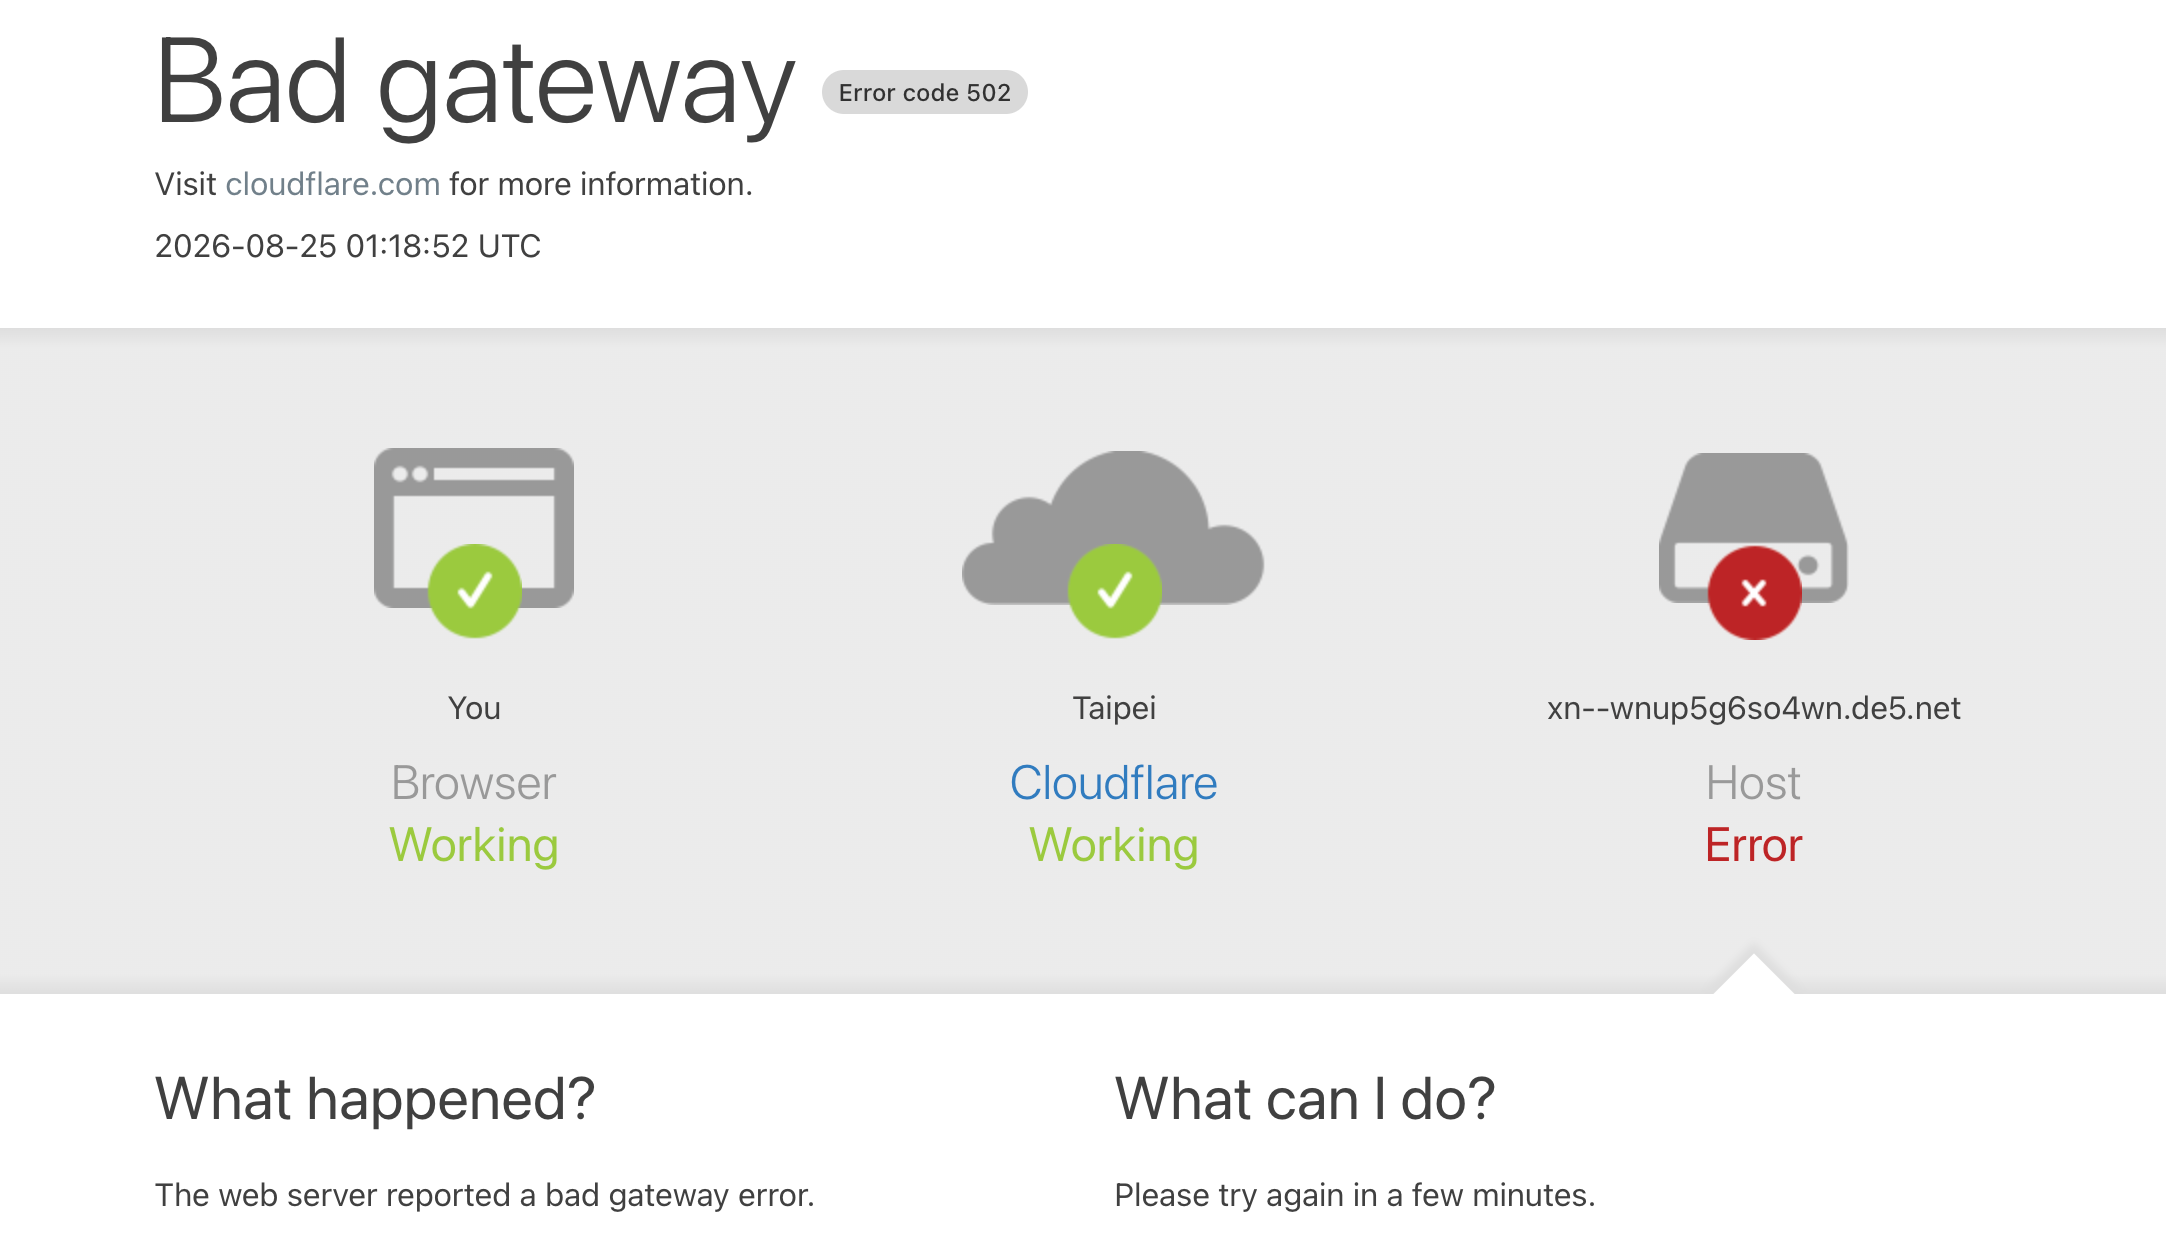Image resolution: width=2166 pixels, height=1242 pixels.
Task: Click the red X error badge
Action: pos(1755,593)
